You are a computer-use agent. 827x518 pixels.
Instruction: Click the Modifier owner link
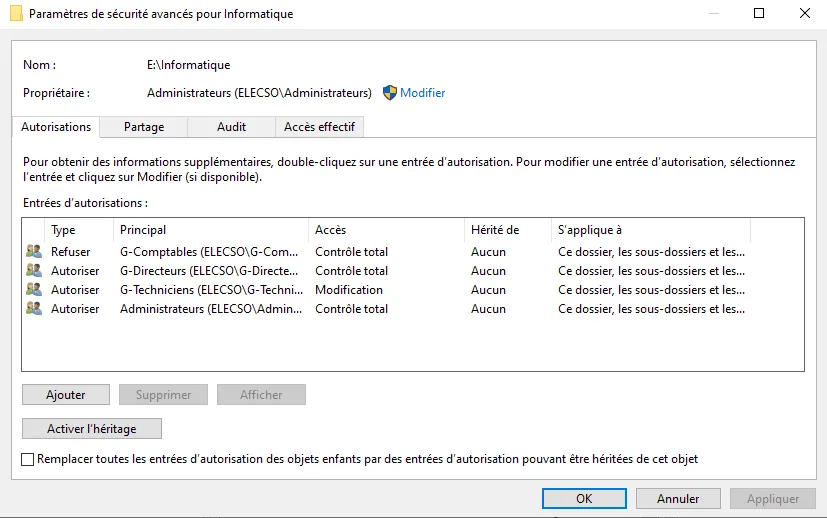422,93
